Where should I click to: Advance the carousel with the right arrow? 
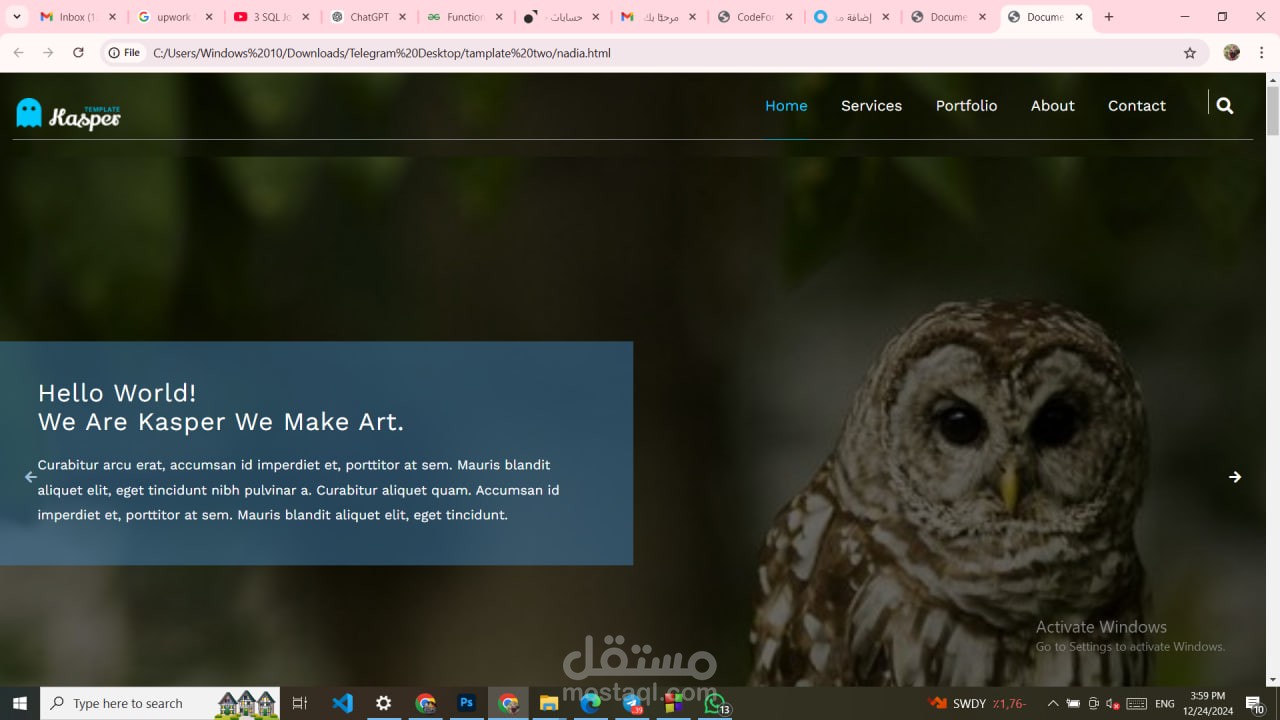pyautogui.click(x=1236, y=477)
